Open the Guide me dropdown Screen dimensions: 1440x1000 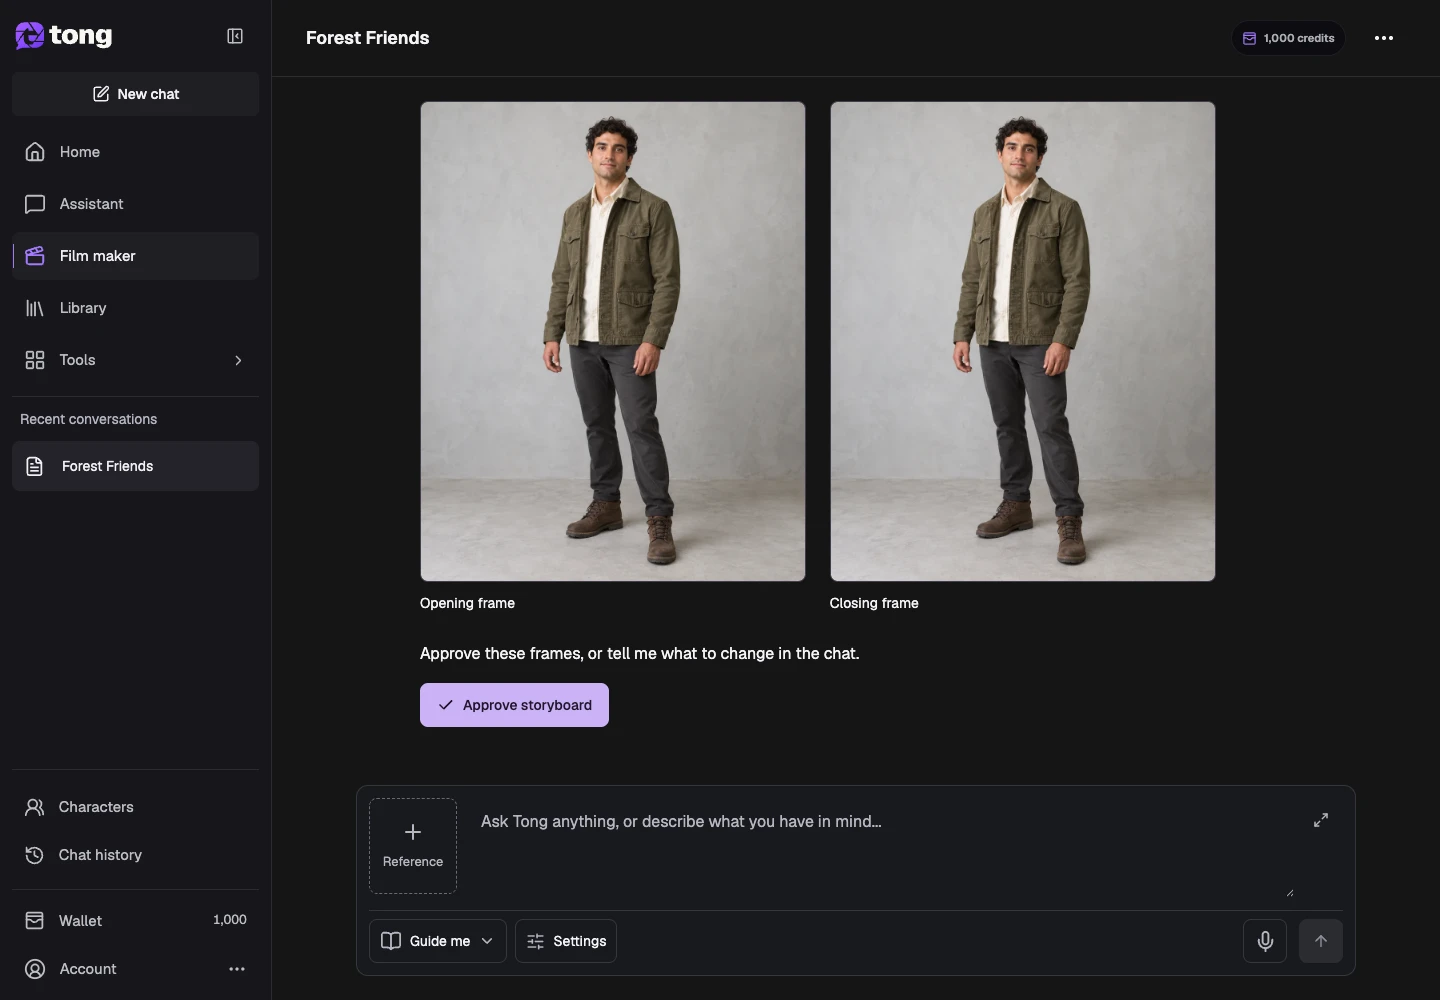tap(438, 941)
